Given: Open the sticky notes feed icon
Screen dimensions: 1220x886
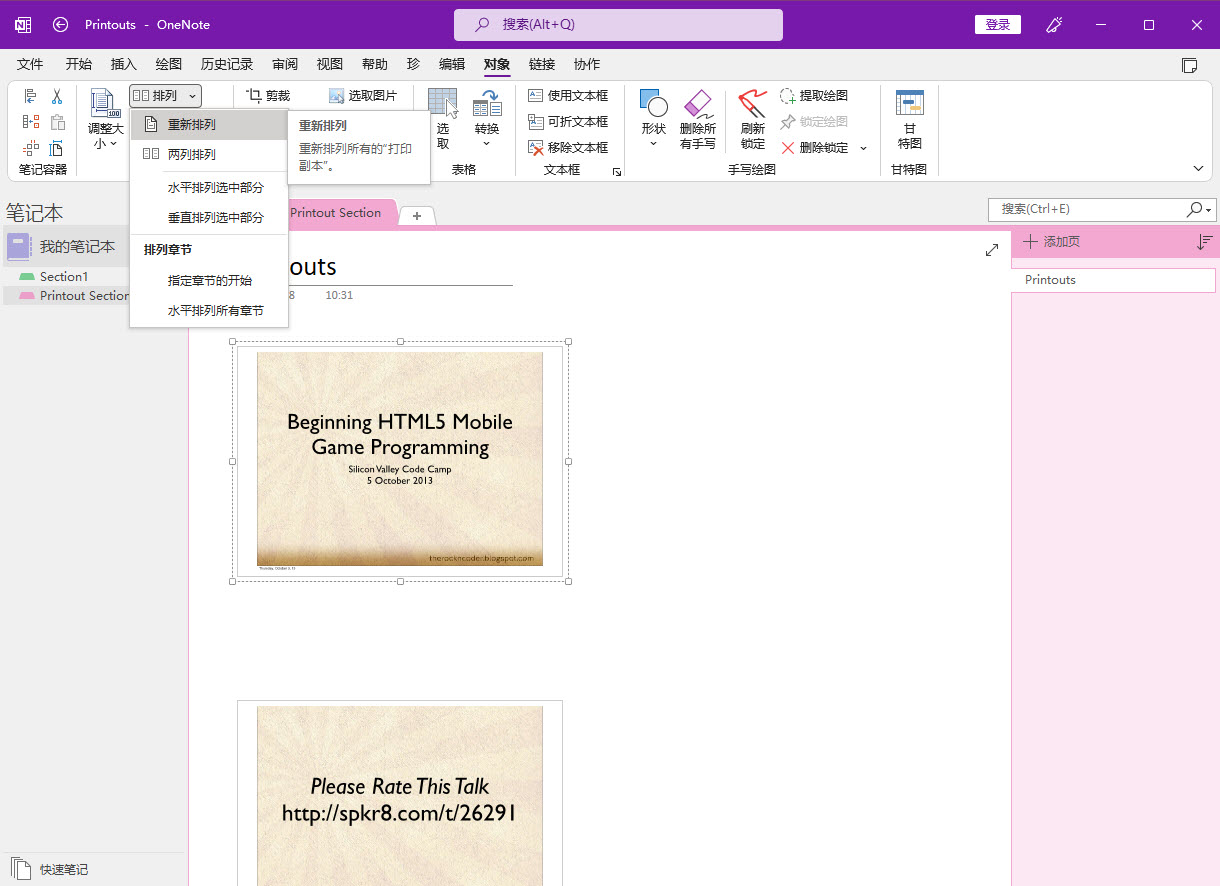Looking at the screenshot, I should (x=1190, y=65).
